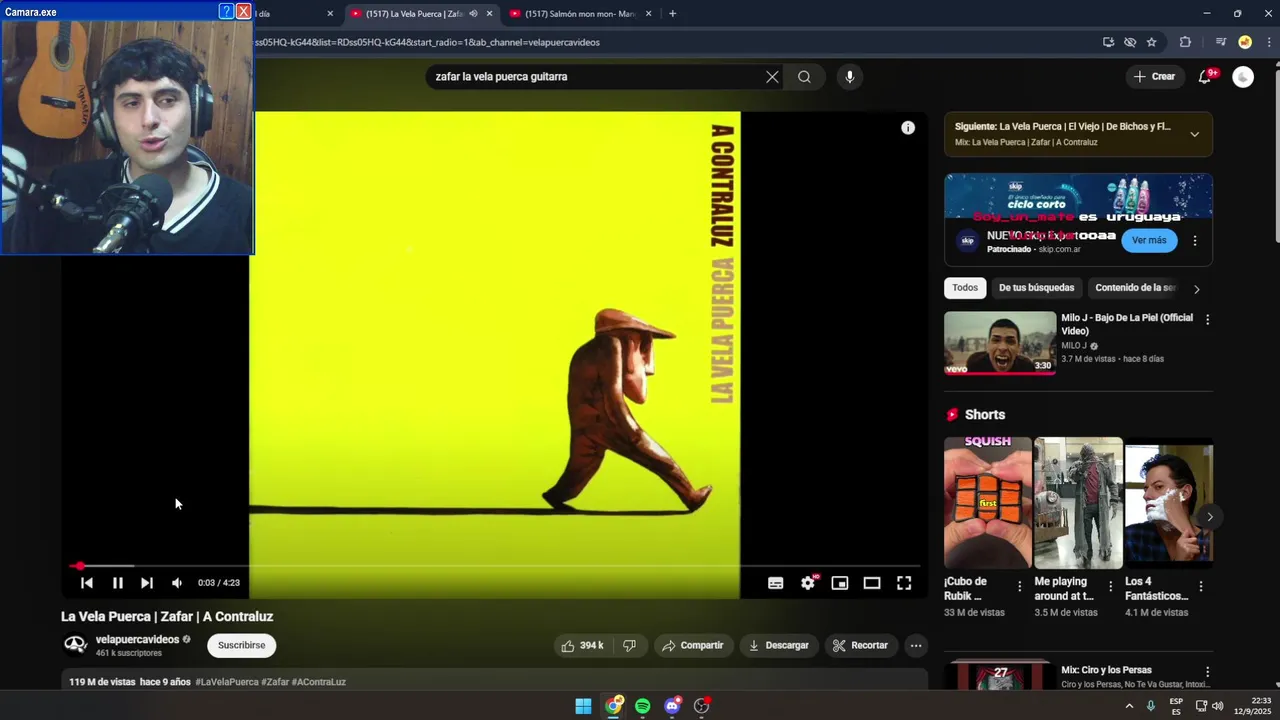Click the Descargar button
Screen dimensions: 1280x720
(779, 646)
